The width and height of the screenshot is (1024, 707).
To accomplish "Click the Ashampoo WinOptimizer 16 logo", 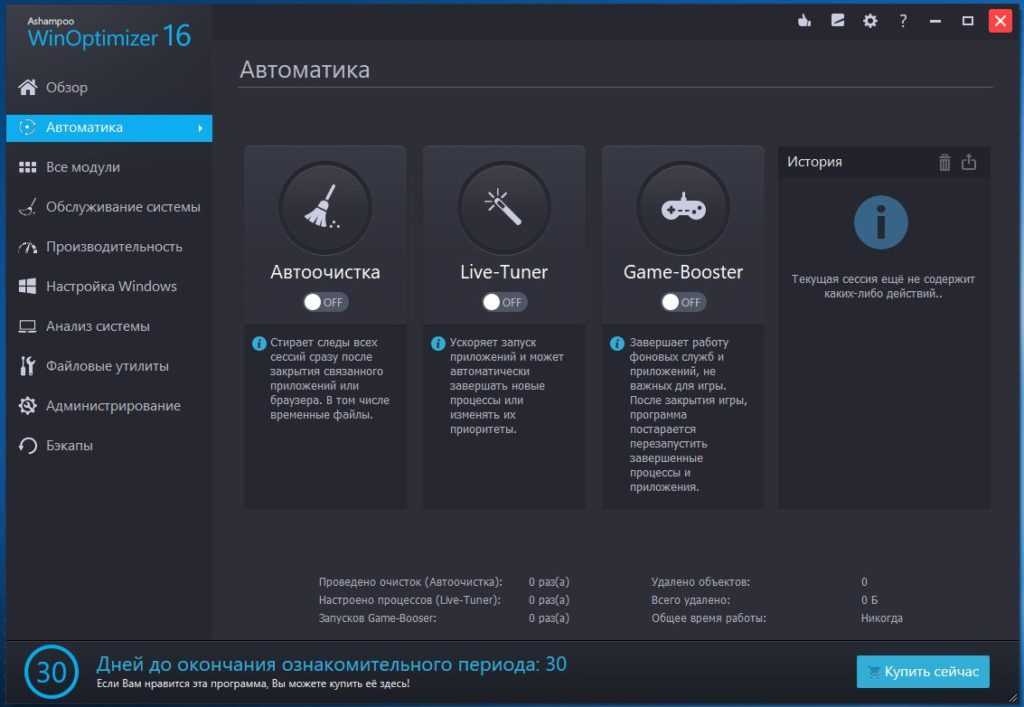I will (x=109, y=33).
